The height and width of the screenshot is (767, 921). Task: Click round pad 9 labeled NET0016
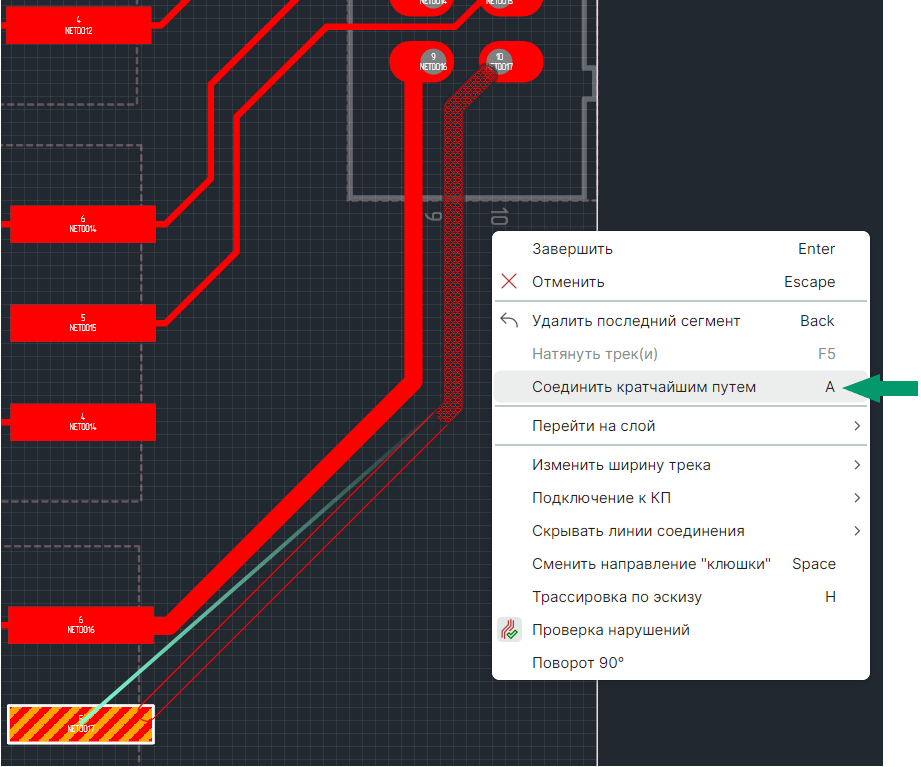[432, 62]
